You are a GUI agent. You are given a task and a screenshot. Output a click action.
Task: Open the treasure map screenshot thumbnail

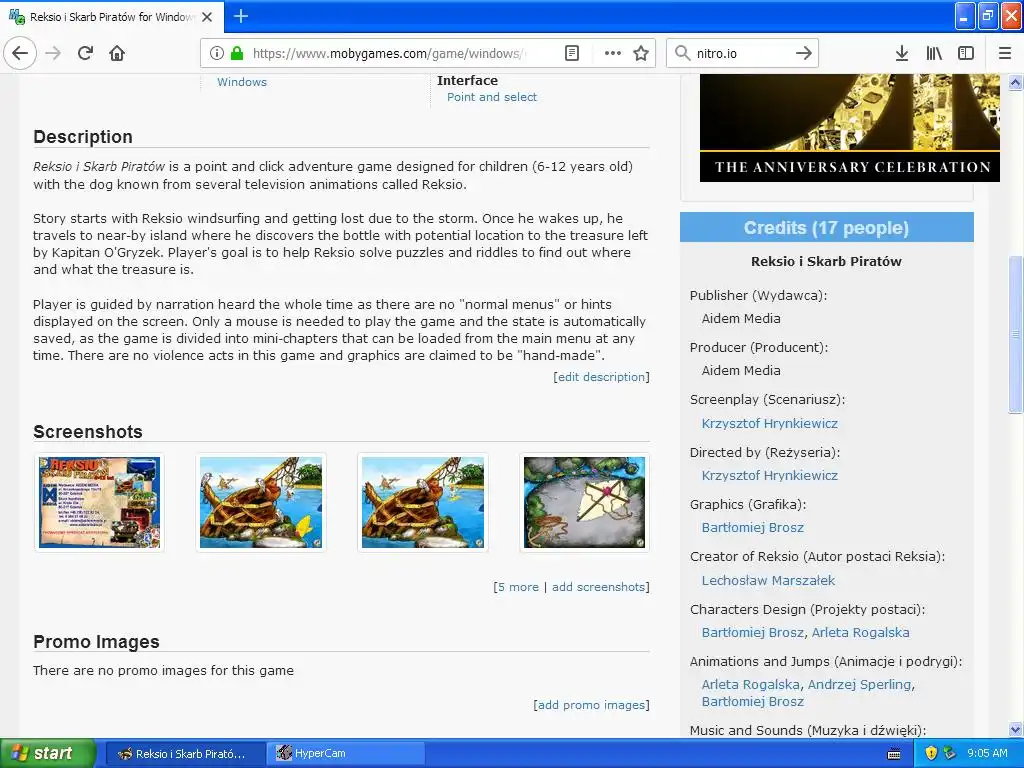pos(584,502)
